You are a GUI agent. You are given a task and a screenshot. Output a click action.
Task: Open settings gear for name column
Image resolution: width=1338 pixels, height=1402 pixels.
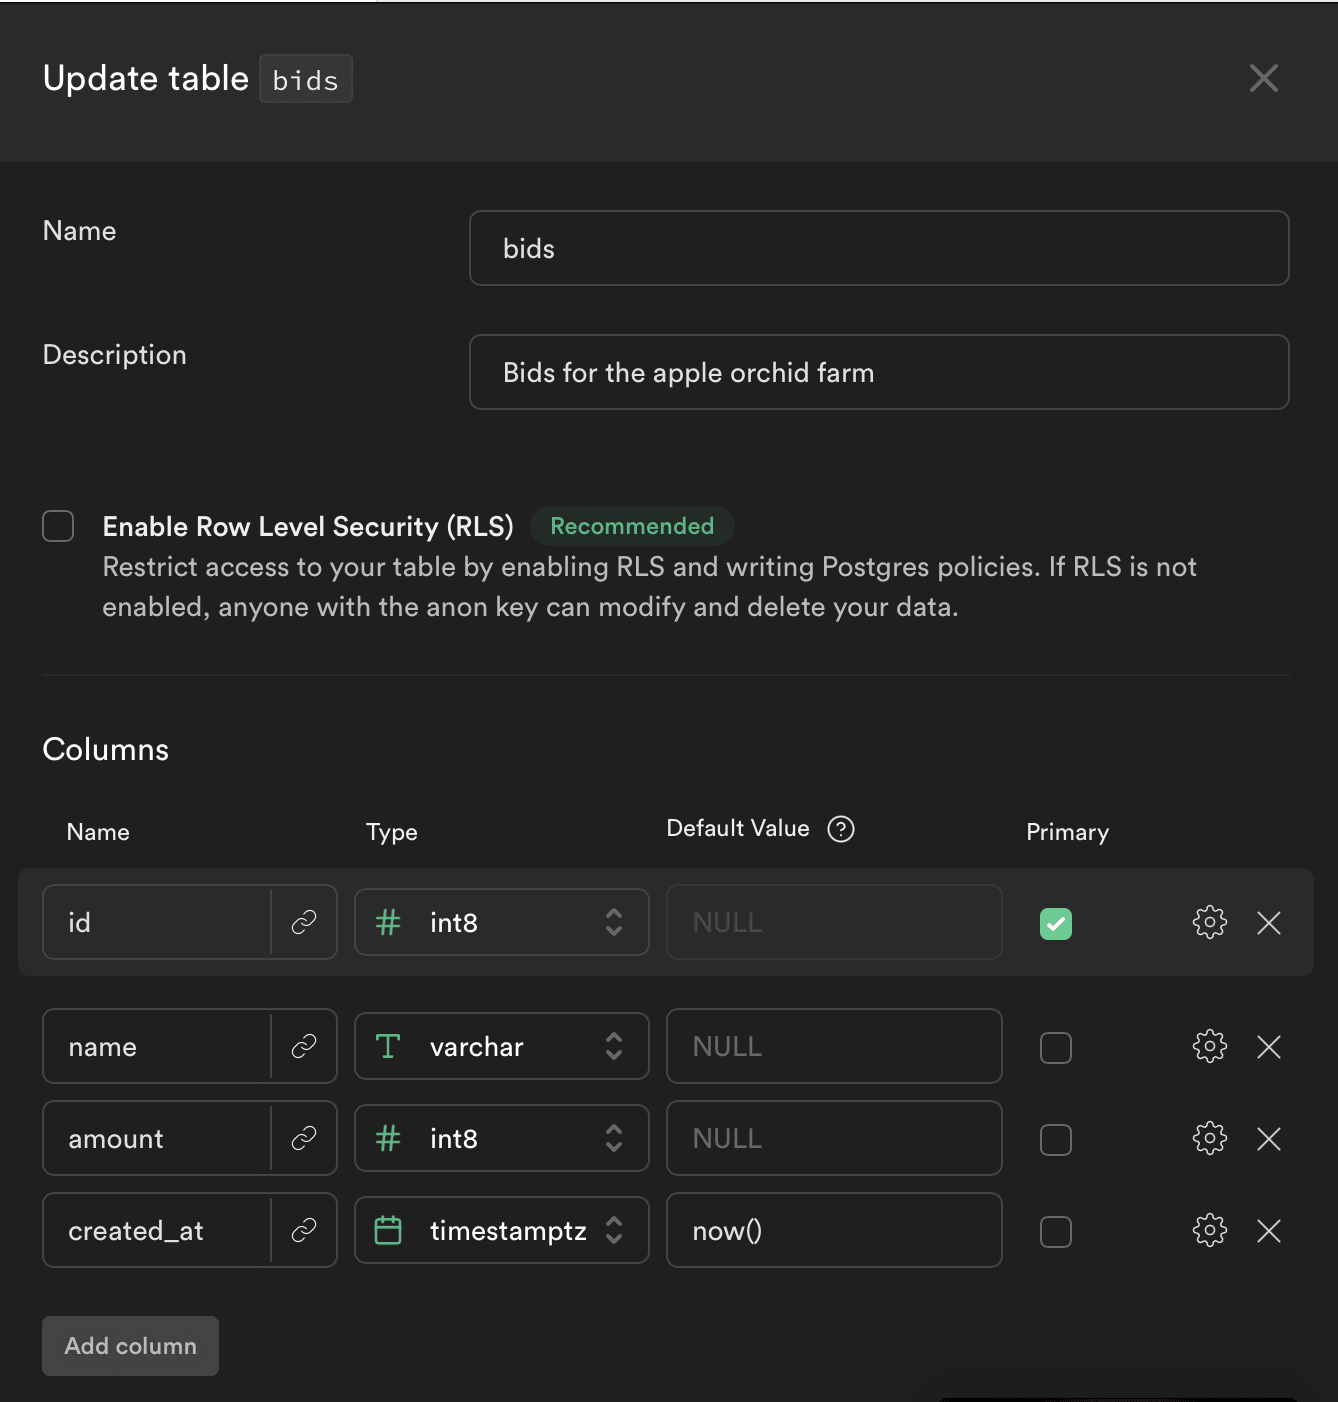click(1210, 1046)
